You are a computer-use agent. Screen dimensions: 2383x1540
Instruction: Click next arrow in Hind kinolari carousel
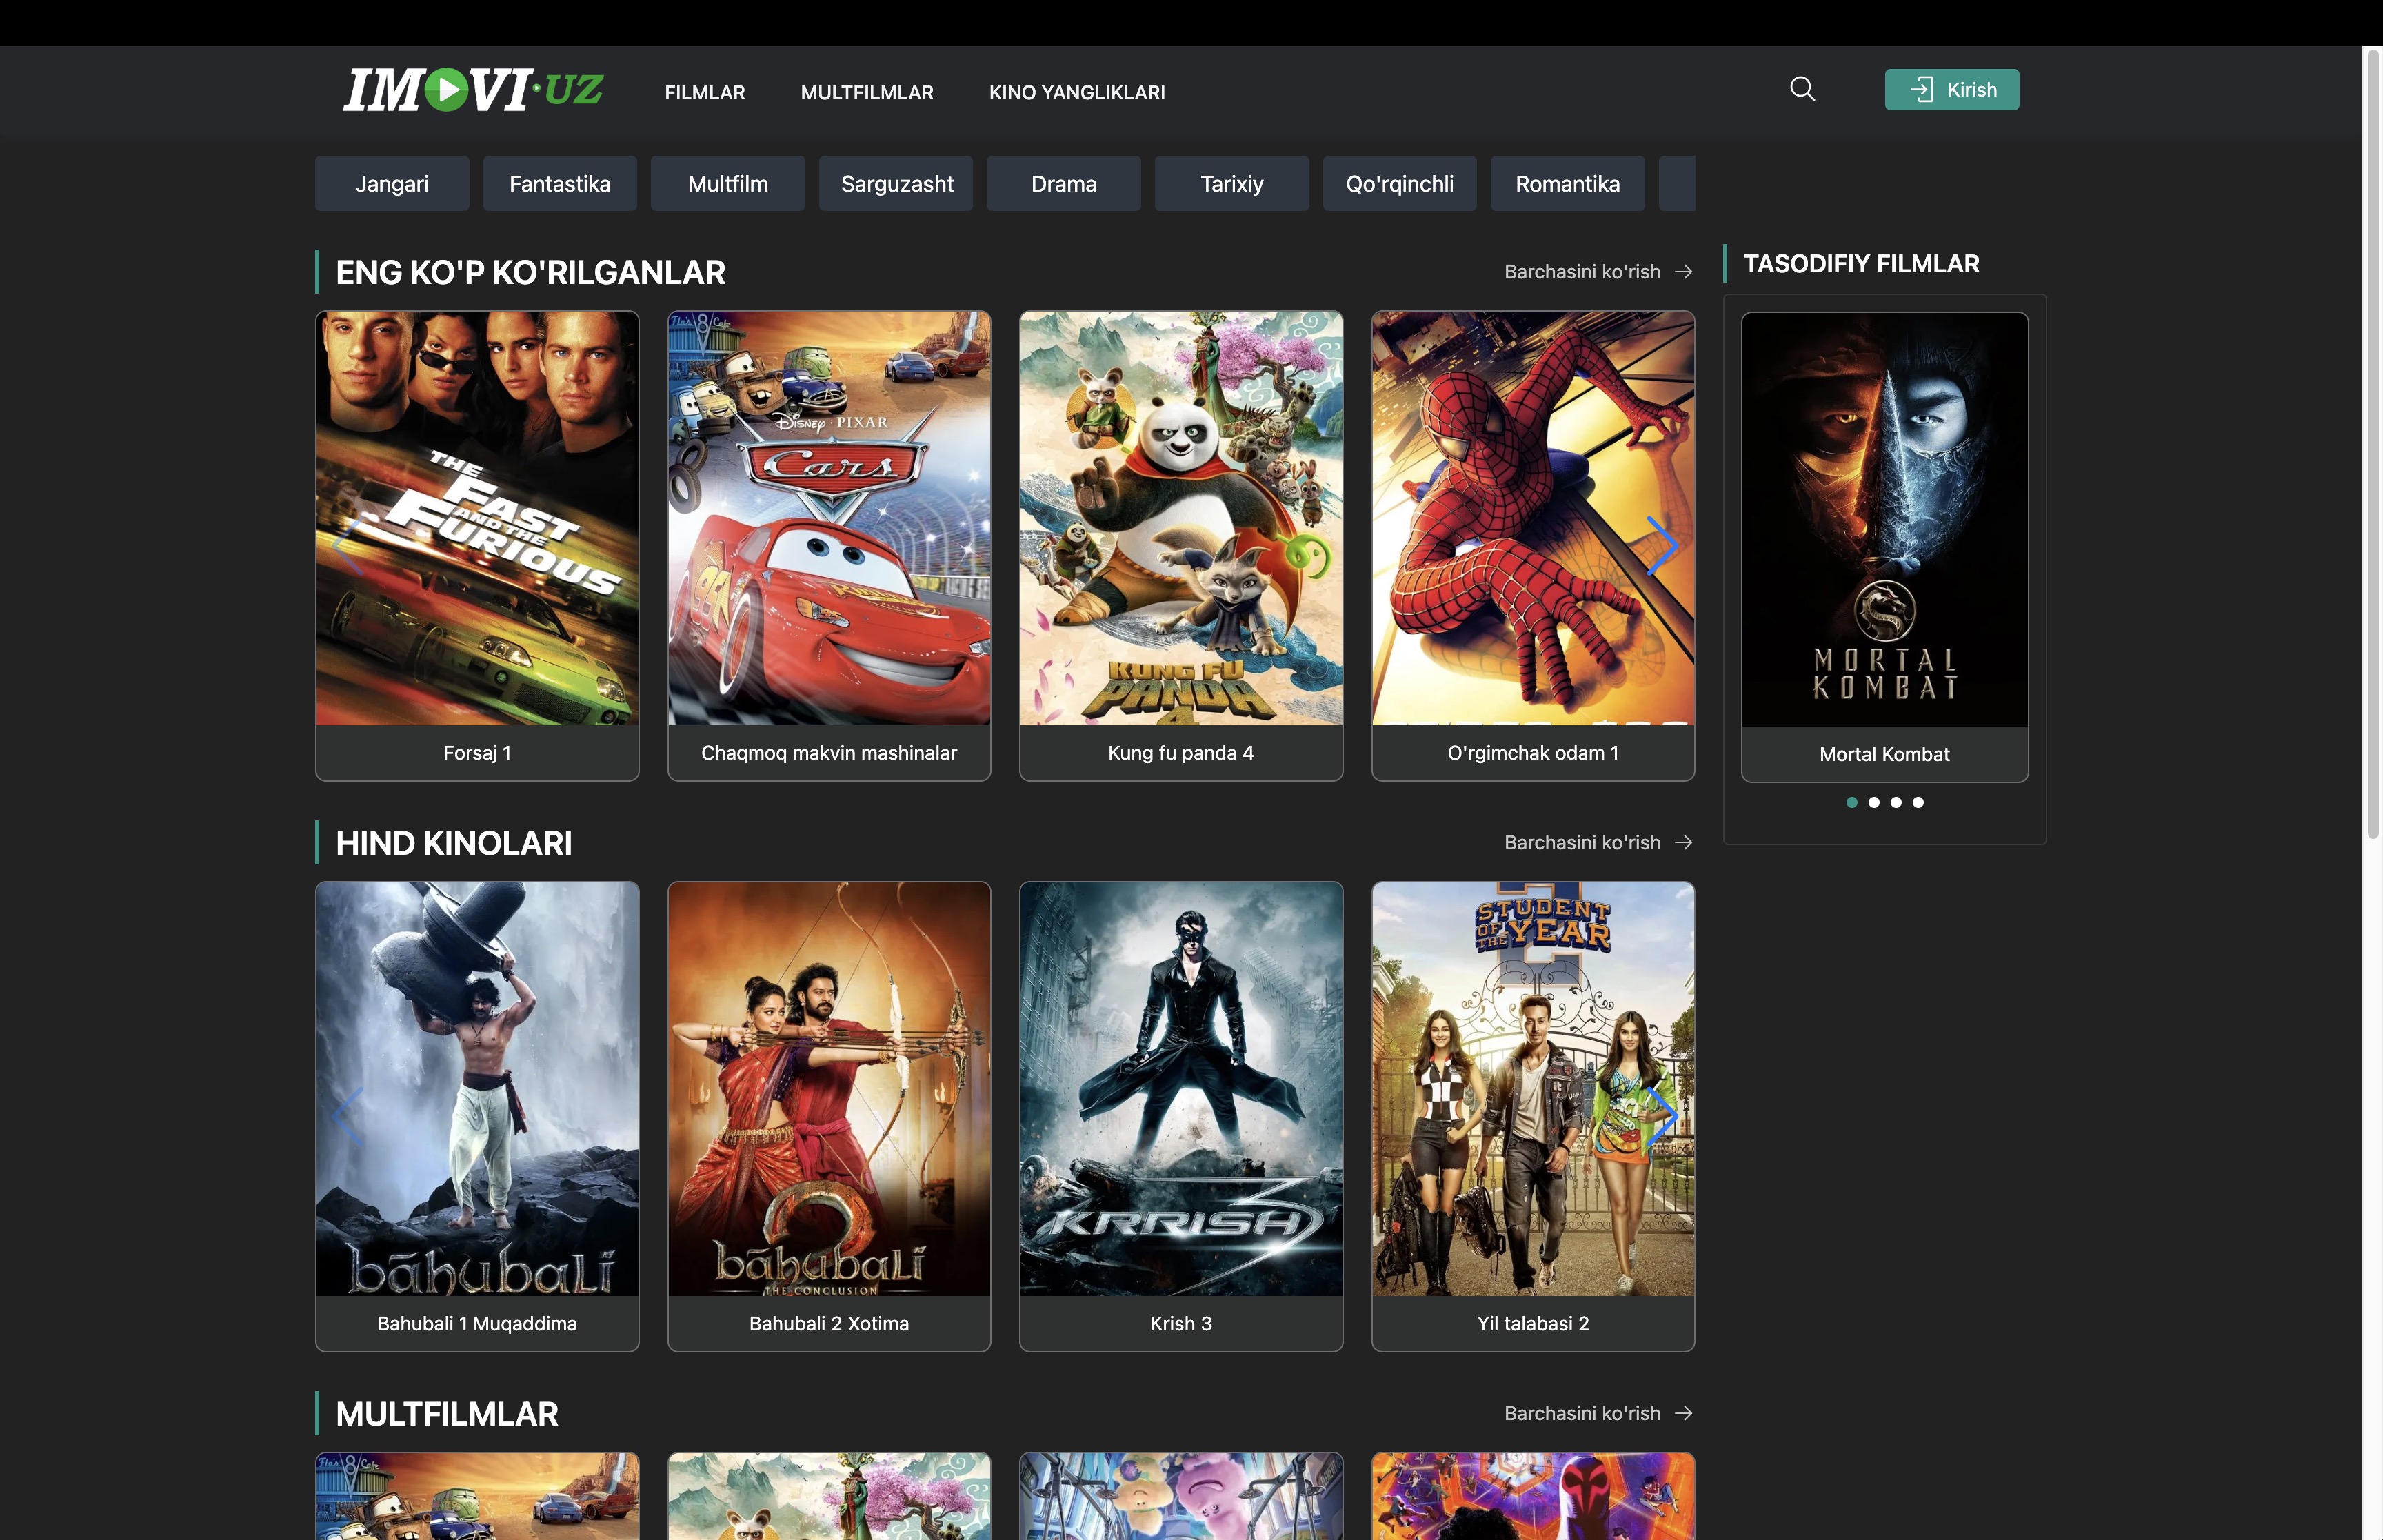click(1662, 1116)
